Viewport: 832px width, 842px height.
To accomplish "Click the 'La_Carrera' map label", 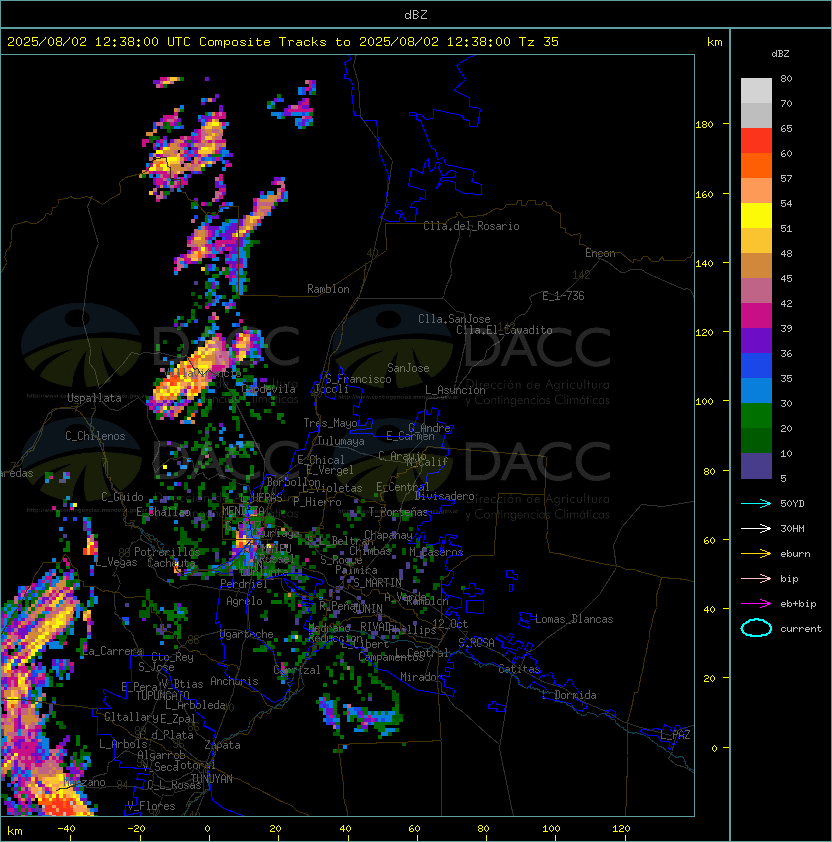I will (113, 651).
